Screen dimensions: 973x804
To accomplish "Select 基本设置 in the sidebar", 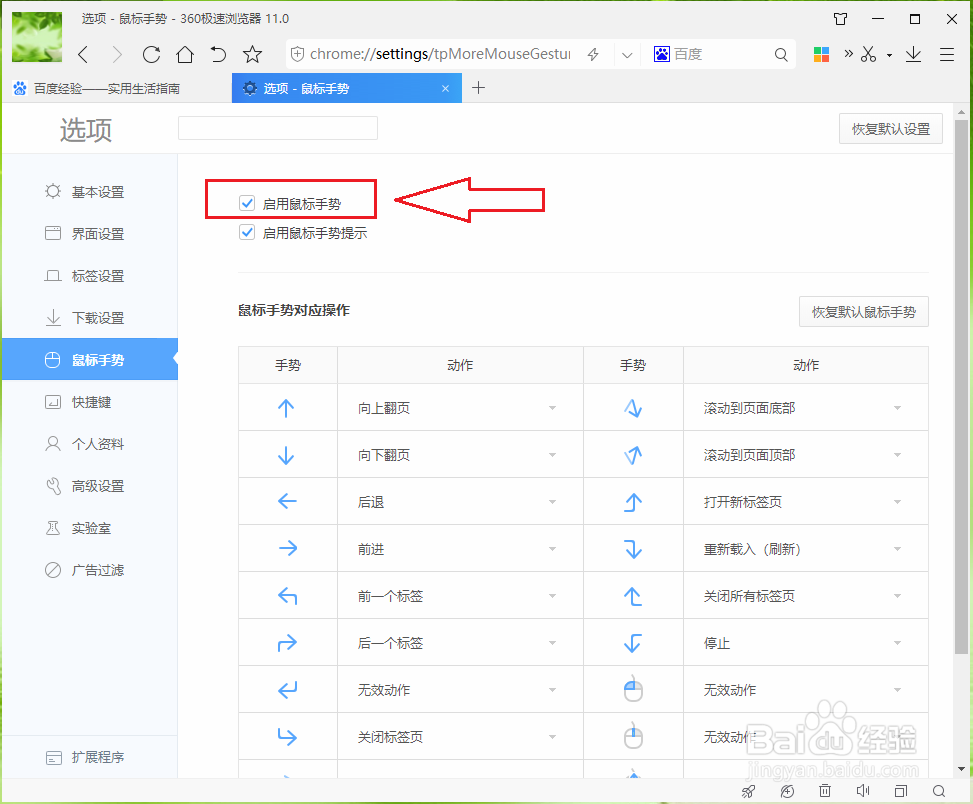I will [100, 192].
